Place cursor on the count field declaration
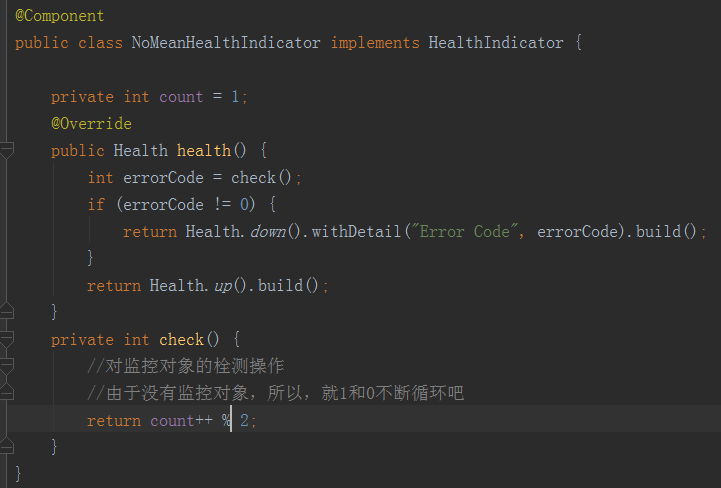Screen dimensions: 721x488 [181, 97]
